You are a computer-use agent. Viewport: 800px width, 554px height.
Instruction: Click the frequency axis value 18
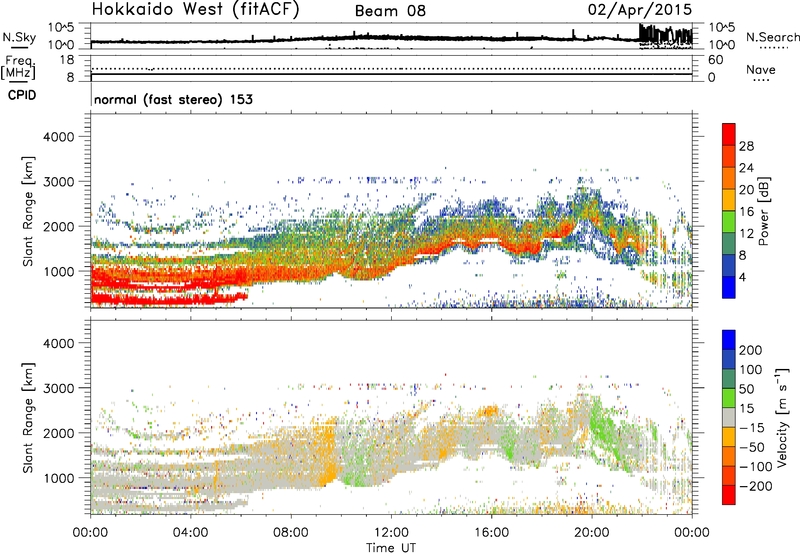[67, 60]
